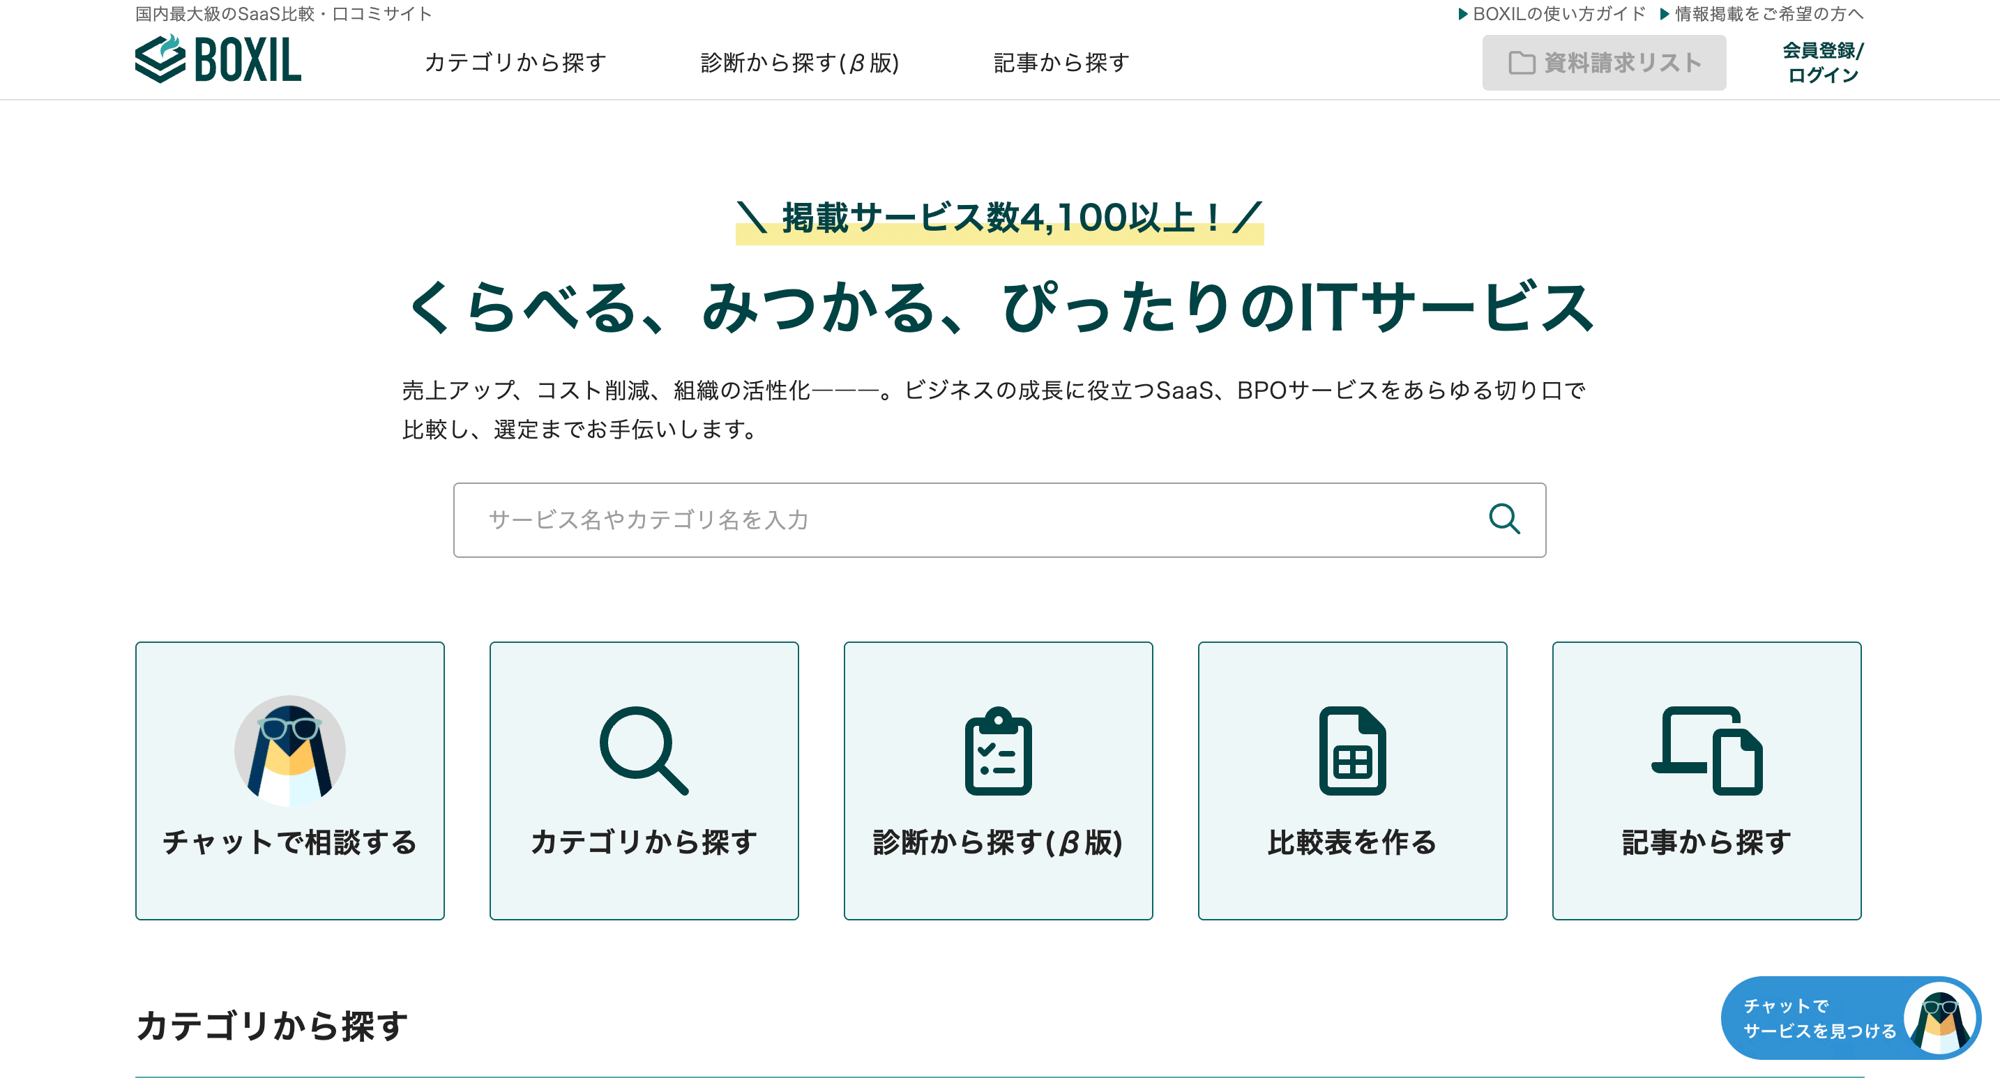Click the penguin icon on floating chat widget

coord(1939,1019)
